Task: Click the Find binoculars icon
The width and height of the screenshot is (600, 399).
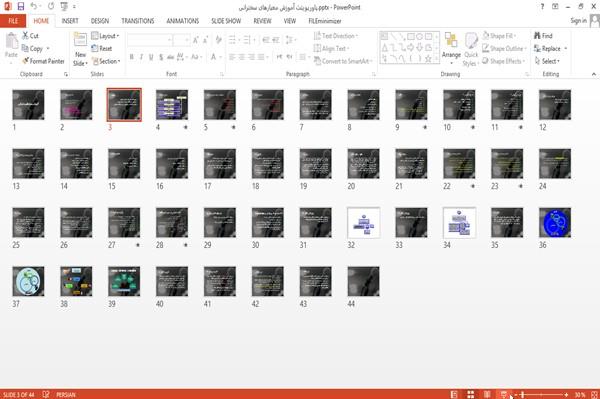Action: pyautogui.click(x=538, y=36)
